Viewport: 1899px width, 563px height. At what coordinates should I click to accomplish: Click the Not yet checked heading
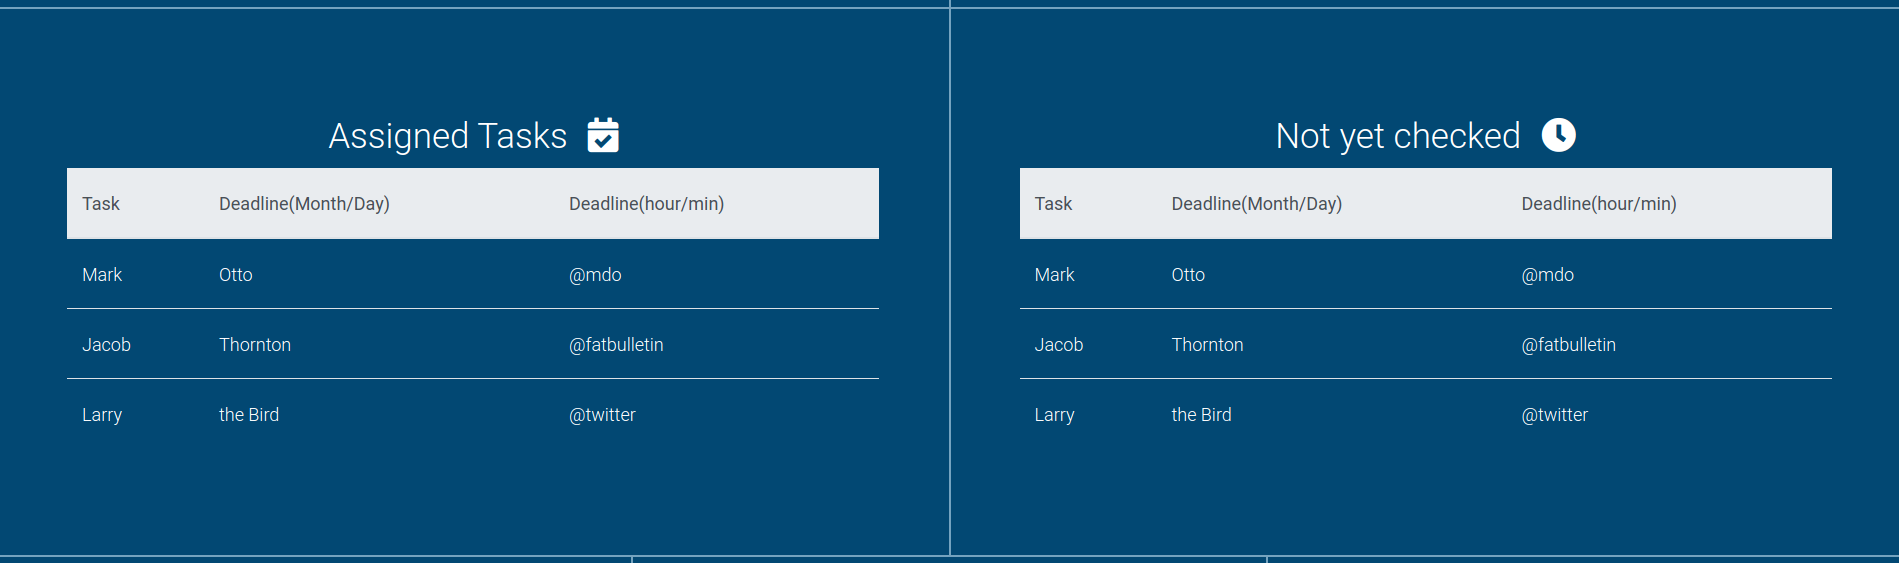[1397, 136]
